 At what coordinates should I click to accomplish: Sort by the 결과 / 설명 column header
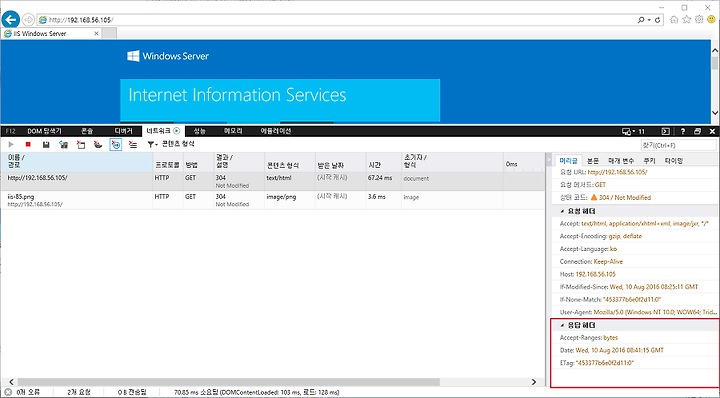[x=239, y=161]
